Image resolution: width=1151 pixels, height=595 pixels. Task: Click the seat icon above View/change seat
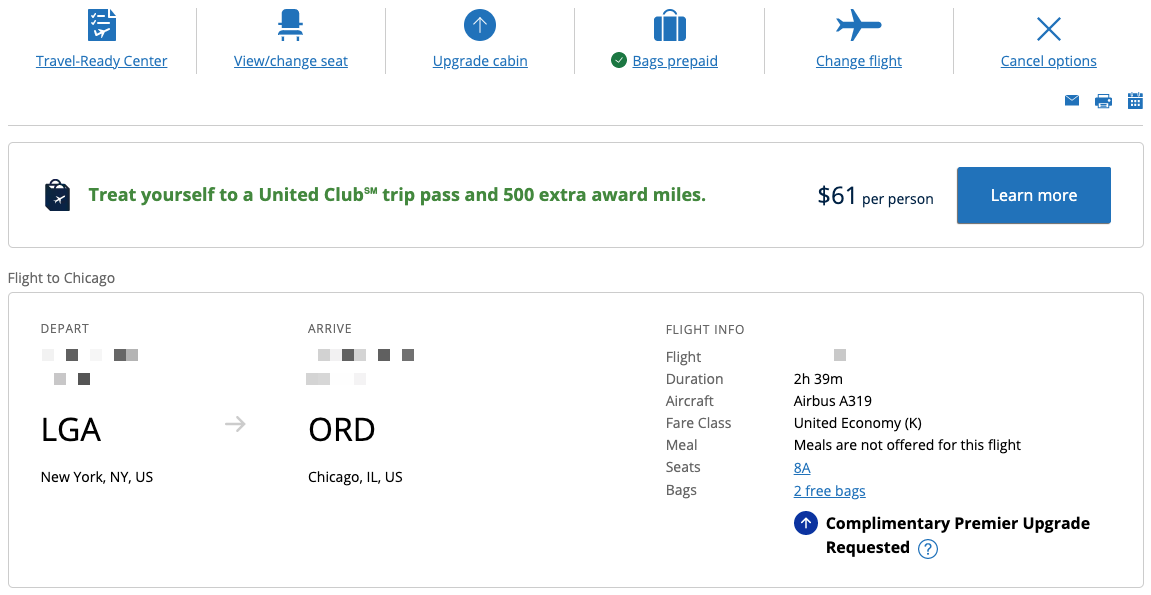(291, 25)
